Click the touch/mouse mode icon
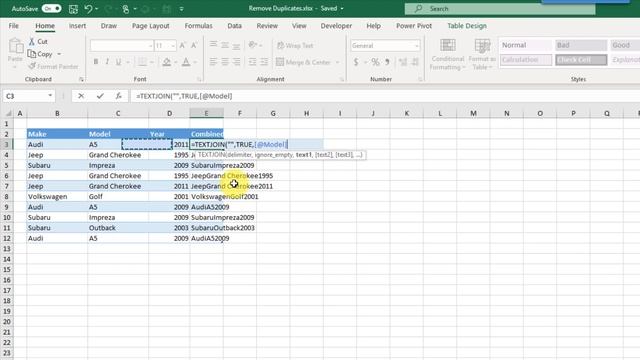 [x=126, y=9]
